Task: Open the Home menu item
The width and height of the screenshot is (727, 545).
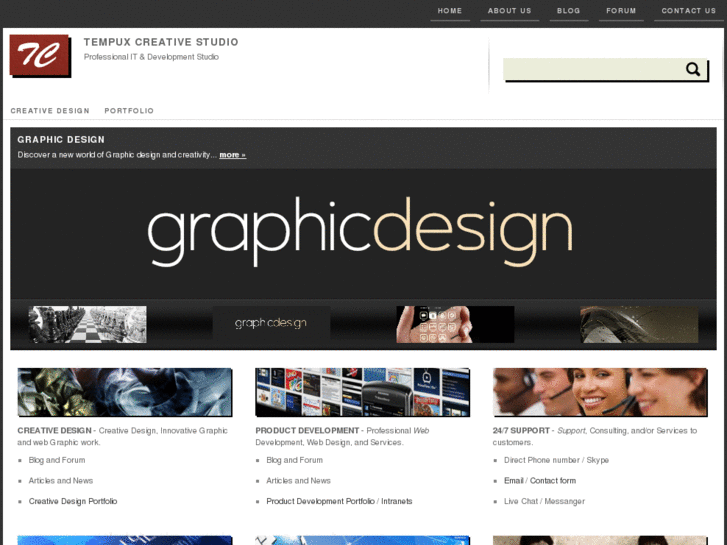Action: point(450,11)
